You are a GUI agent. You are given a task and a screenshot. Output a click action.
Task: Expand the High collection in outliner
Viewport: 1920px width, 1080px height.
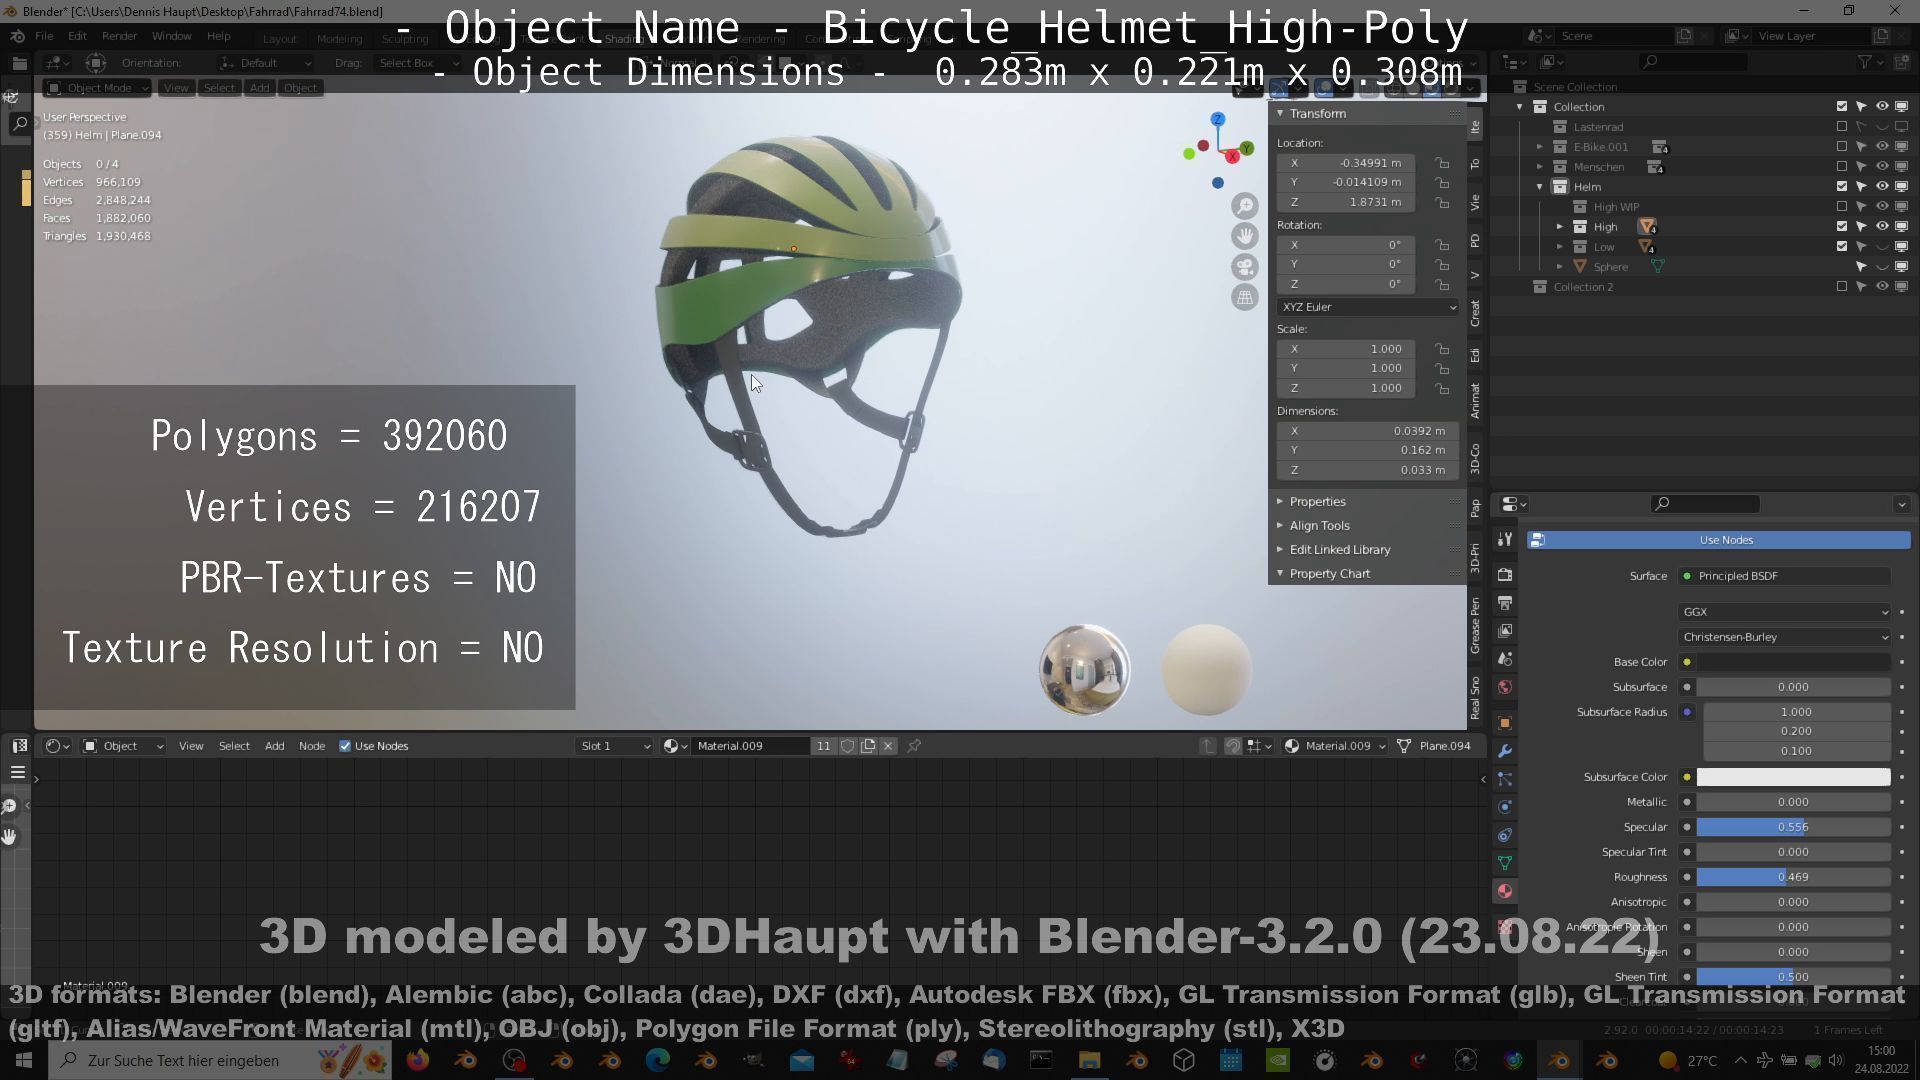coord(1560,227)
